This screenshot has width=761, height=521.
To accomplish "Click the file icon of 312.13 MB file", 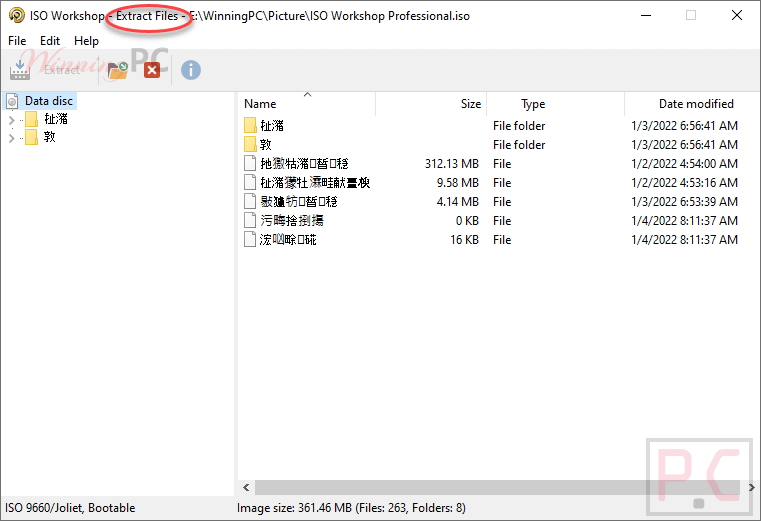I will click(x=250, y=163).
